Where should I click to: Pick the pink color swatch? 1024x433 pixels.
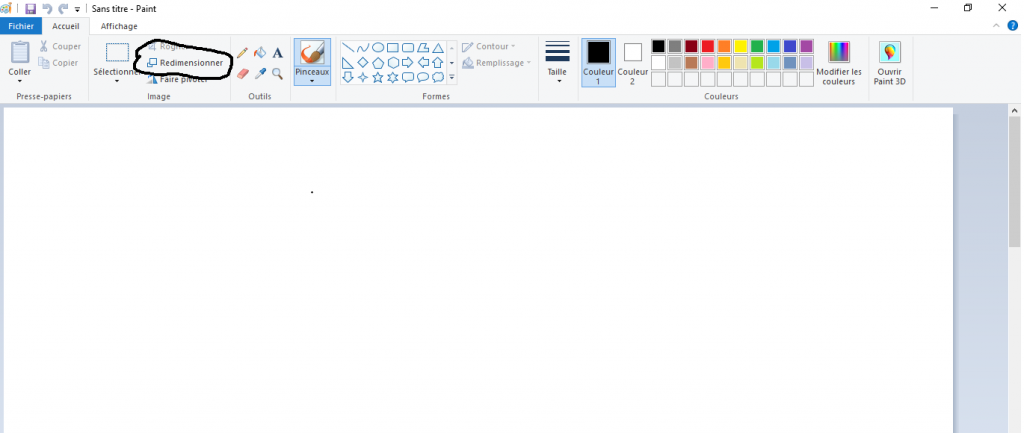point(707,63)
